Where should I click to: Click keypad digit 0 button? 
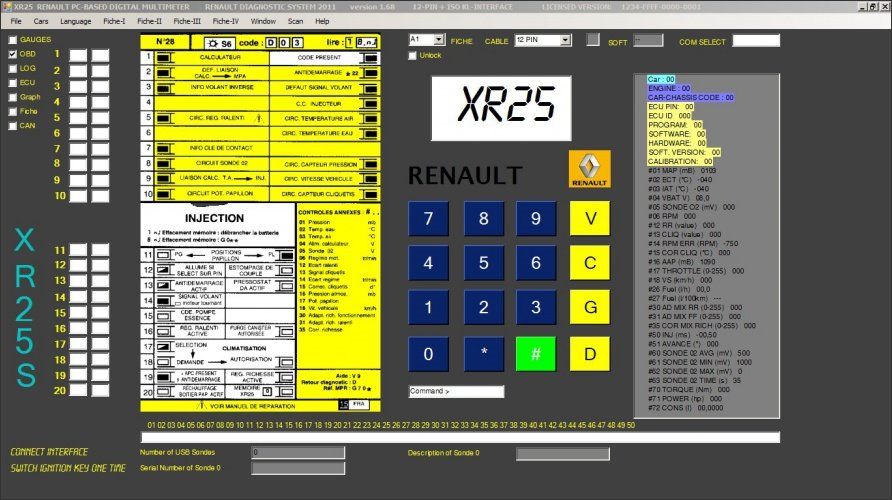pyautogui.click(x=428, y=354)
